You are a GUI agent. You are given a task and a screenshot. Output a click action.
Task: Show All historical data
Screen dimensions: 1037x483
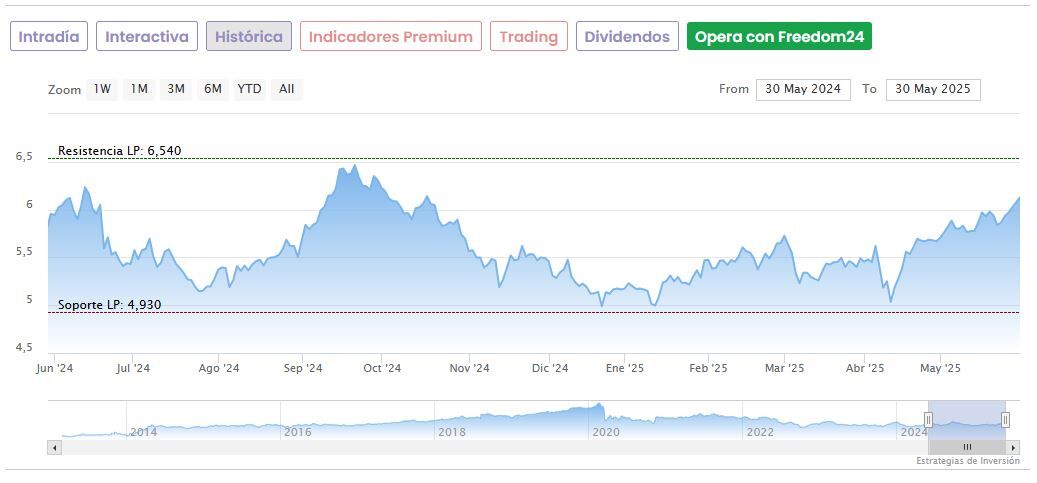(287, 89)
